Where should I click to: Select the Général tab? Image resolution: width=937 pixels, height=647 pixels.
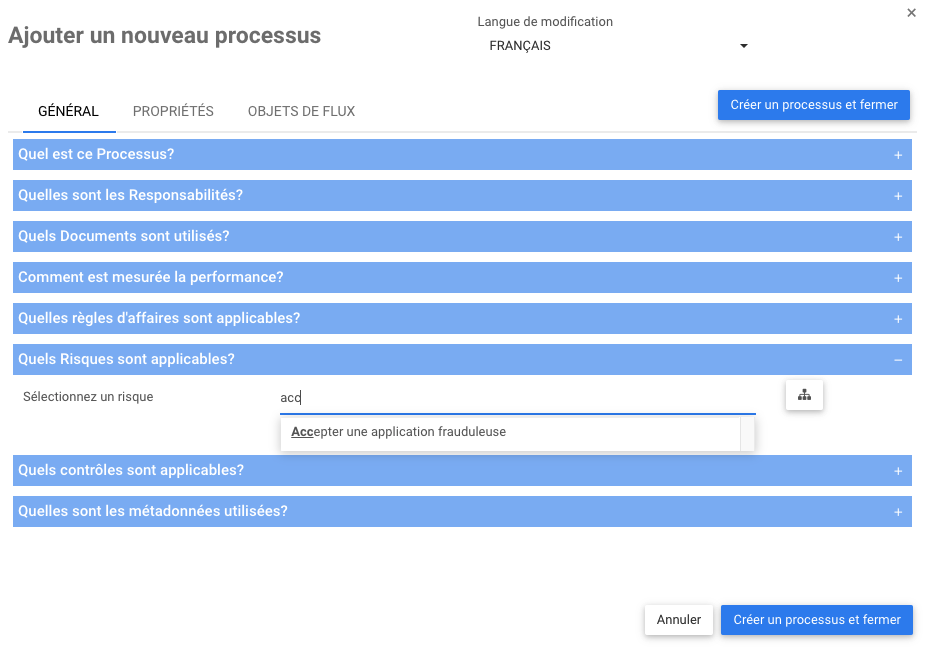68,111
